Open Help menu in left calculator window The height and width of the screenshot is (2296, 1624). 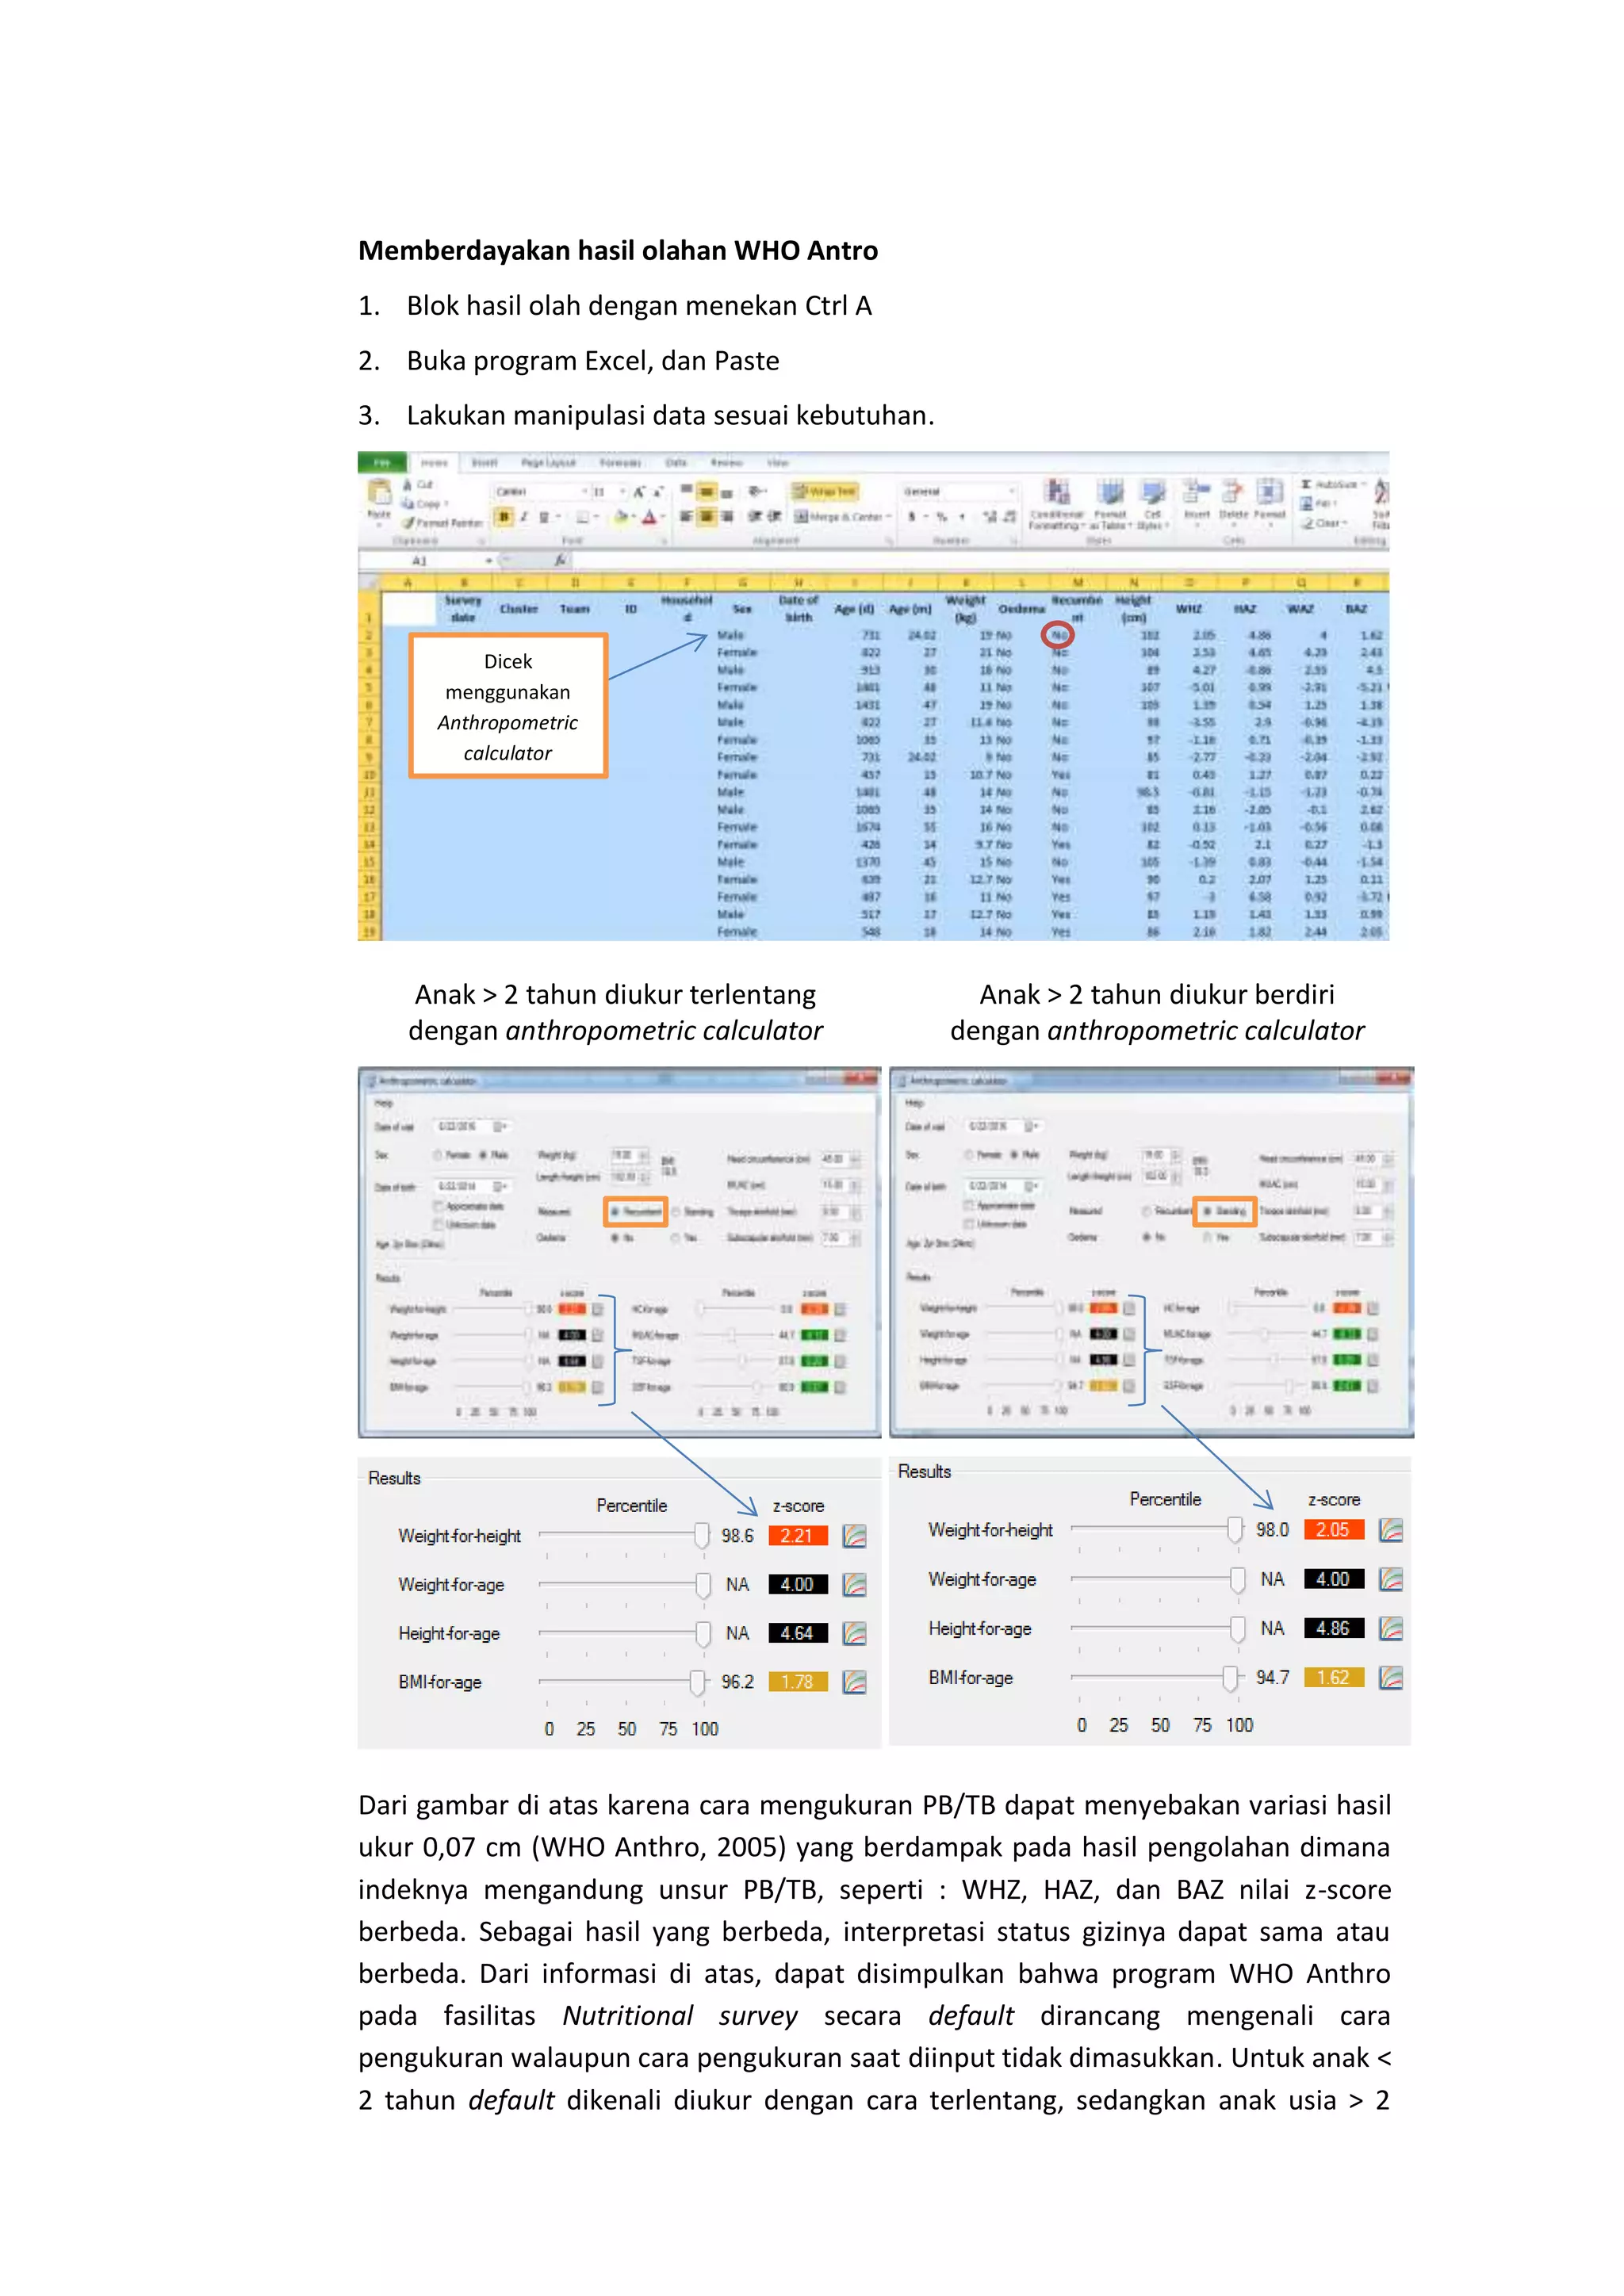click(384, 1103)
